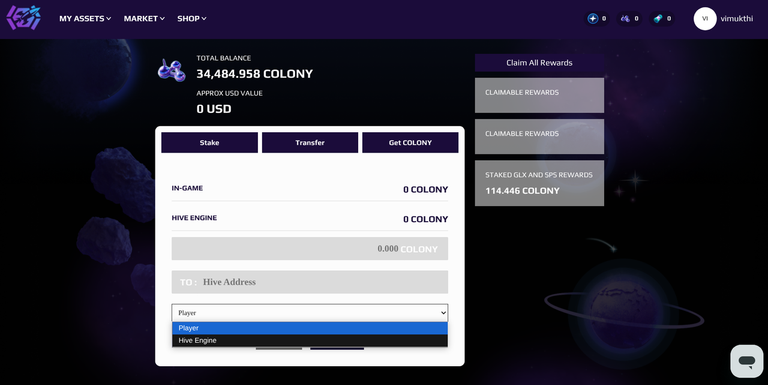The height and width of the screenshot is (385, 768).
Task: Collapse the Player select dropdown
Action: [x=310, y=313]
